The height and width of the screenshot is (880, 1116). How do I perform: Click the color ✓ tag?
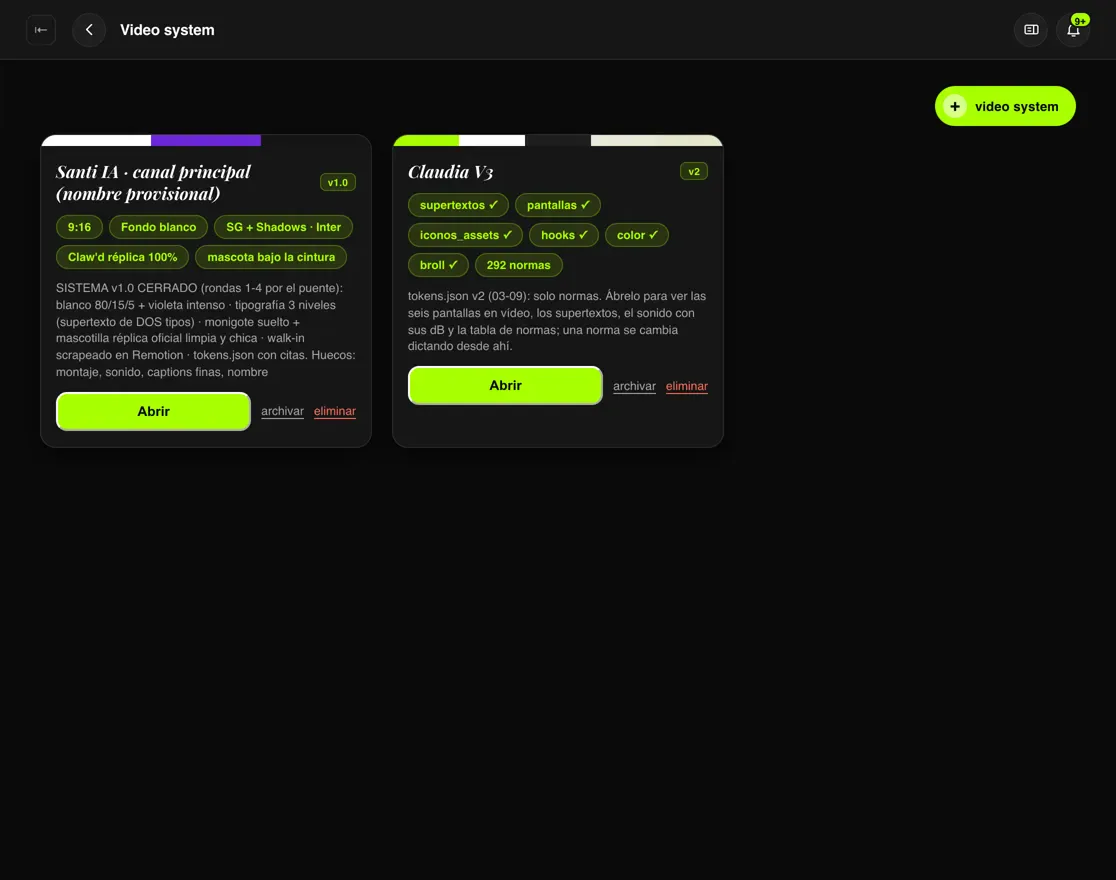click(x=637, y=235)
